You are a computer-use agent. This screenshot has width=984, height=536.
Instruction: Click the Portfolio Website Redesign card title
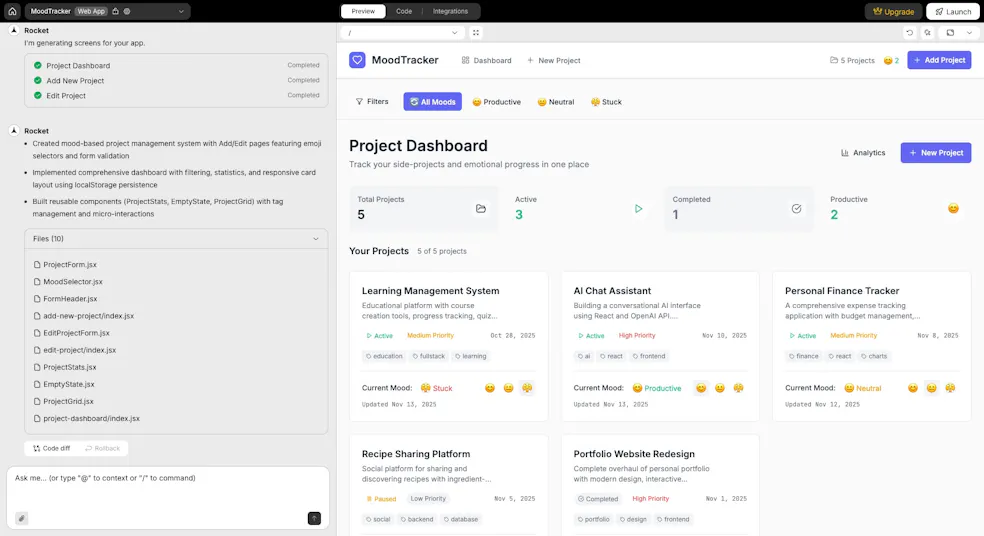(x=634, y=454)
